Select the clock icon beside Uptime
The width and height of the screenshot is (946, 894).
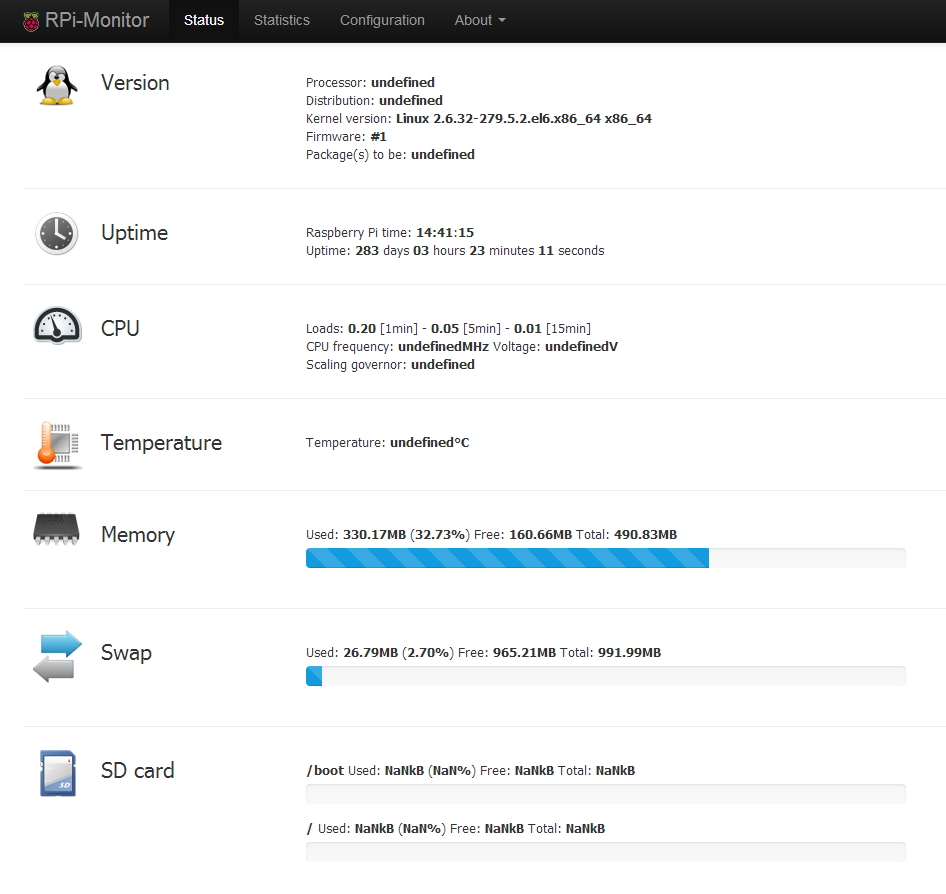tap(56, 233)
